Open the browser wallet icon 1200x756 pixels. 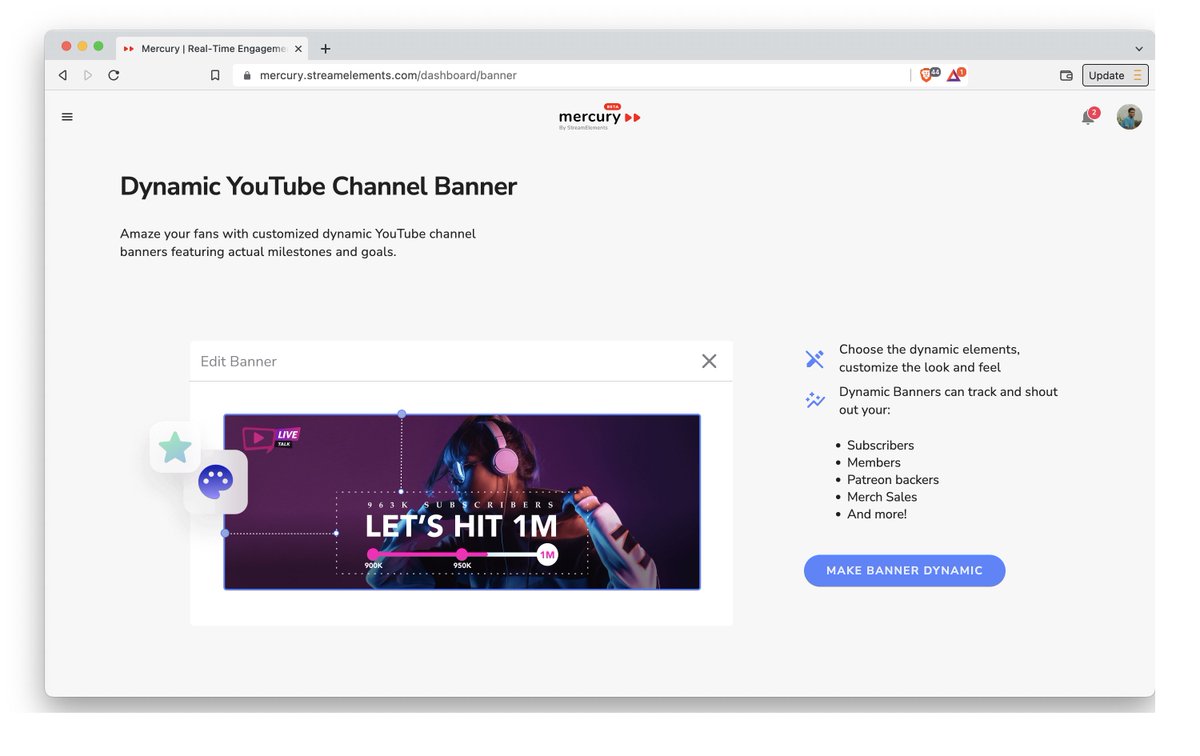[x=1066, y=75]
